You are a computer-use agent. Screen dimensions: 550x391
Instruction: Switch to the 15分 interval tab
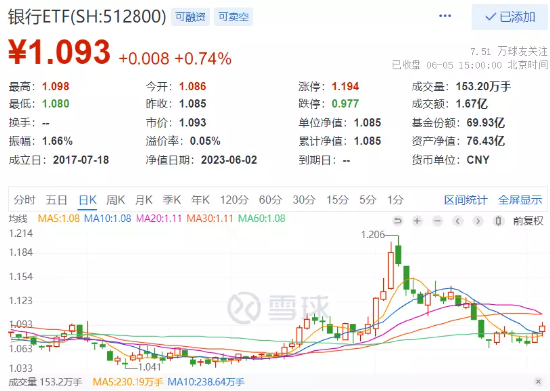click(337, 200)
